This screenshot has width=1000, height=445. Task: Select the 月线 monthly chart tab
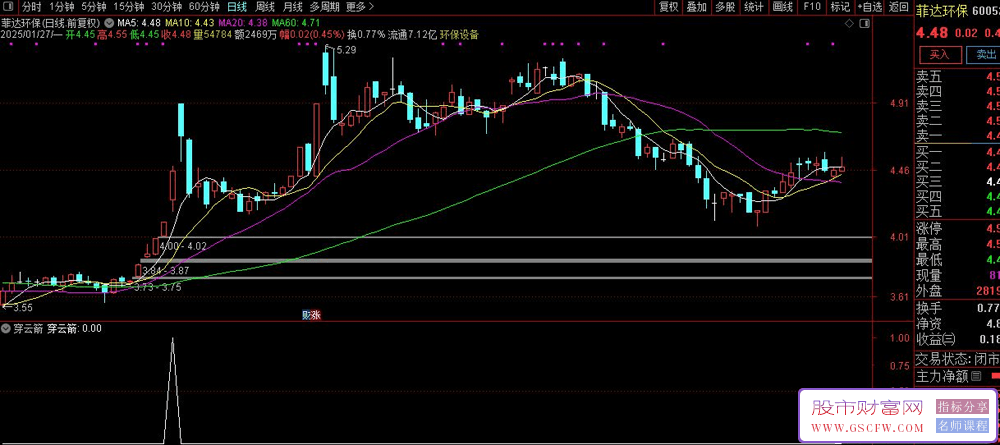pos(292,7)
